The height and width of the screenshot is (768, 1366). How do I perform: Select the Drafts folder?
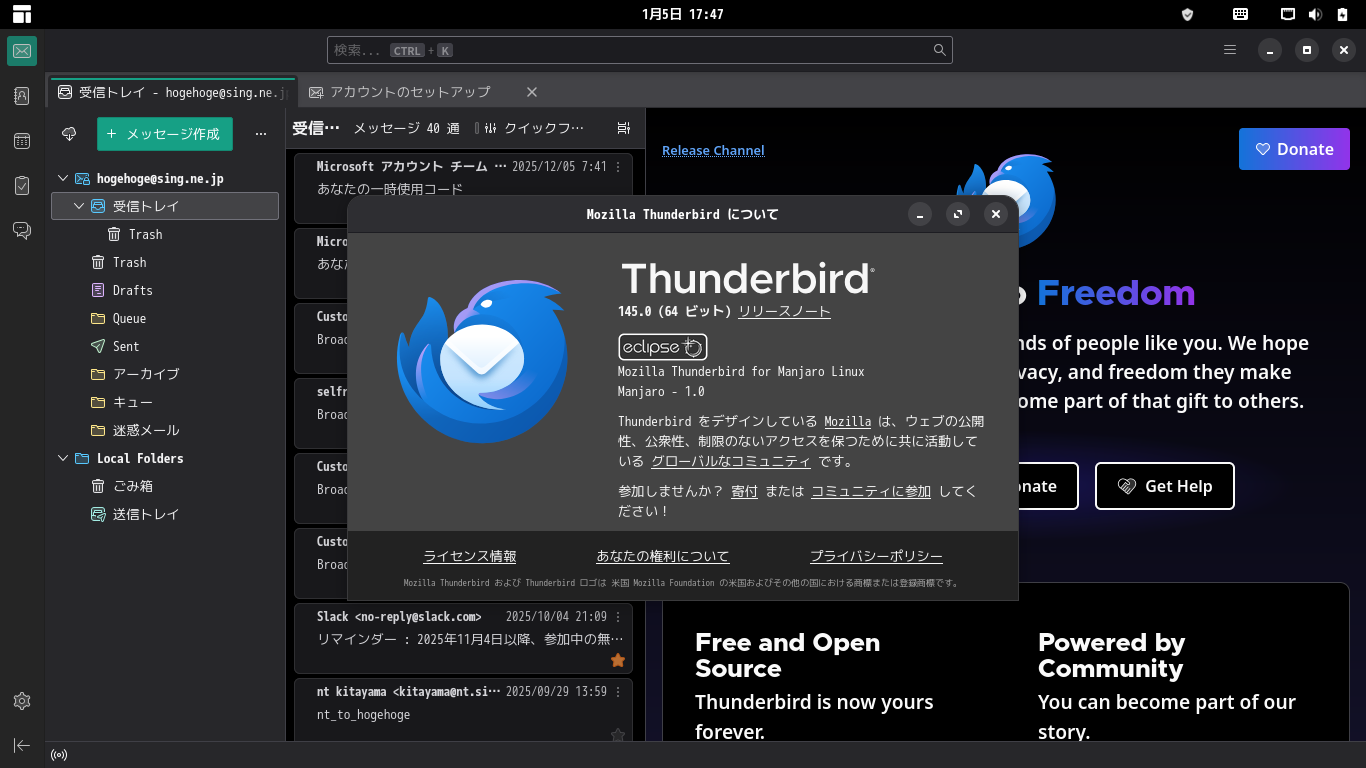tap(165, 290)
